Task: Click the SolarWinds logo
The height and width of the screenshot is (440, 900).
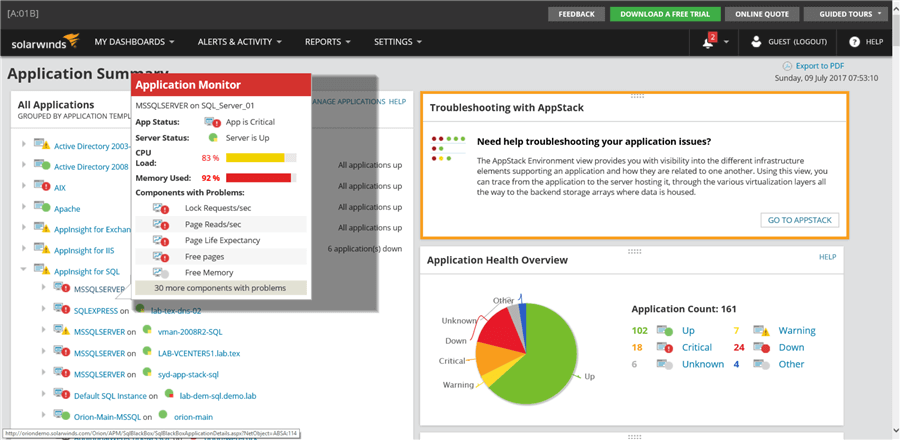Action: pos(45,42)
